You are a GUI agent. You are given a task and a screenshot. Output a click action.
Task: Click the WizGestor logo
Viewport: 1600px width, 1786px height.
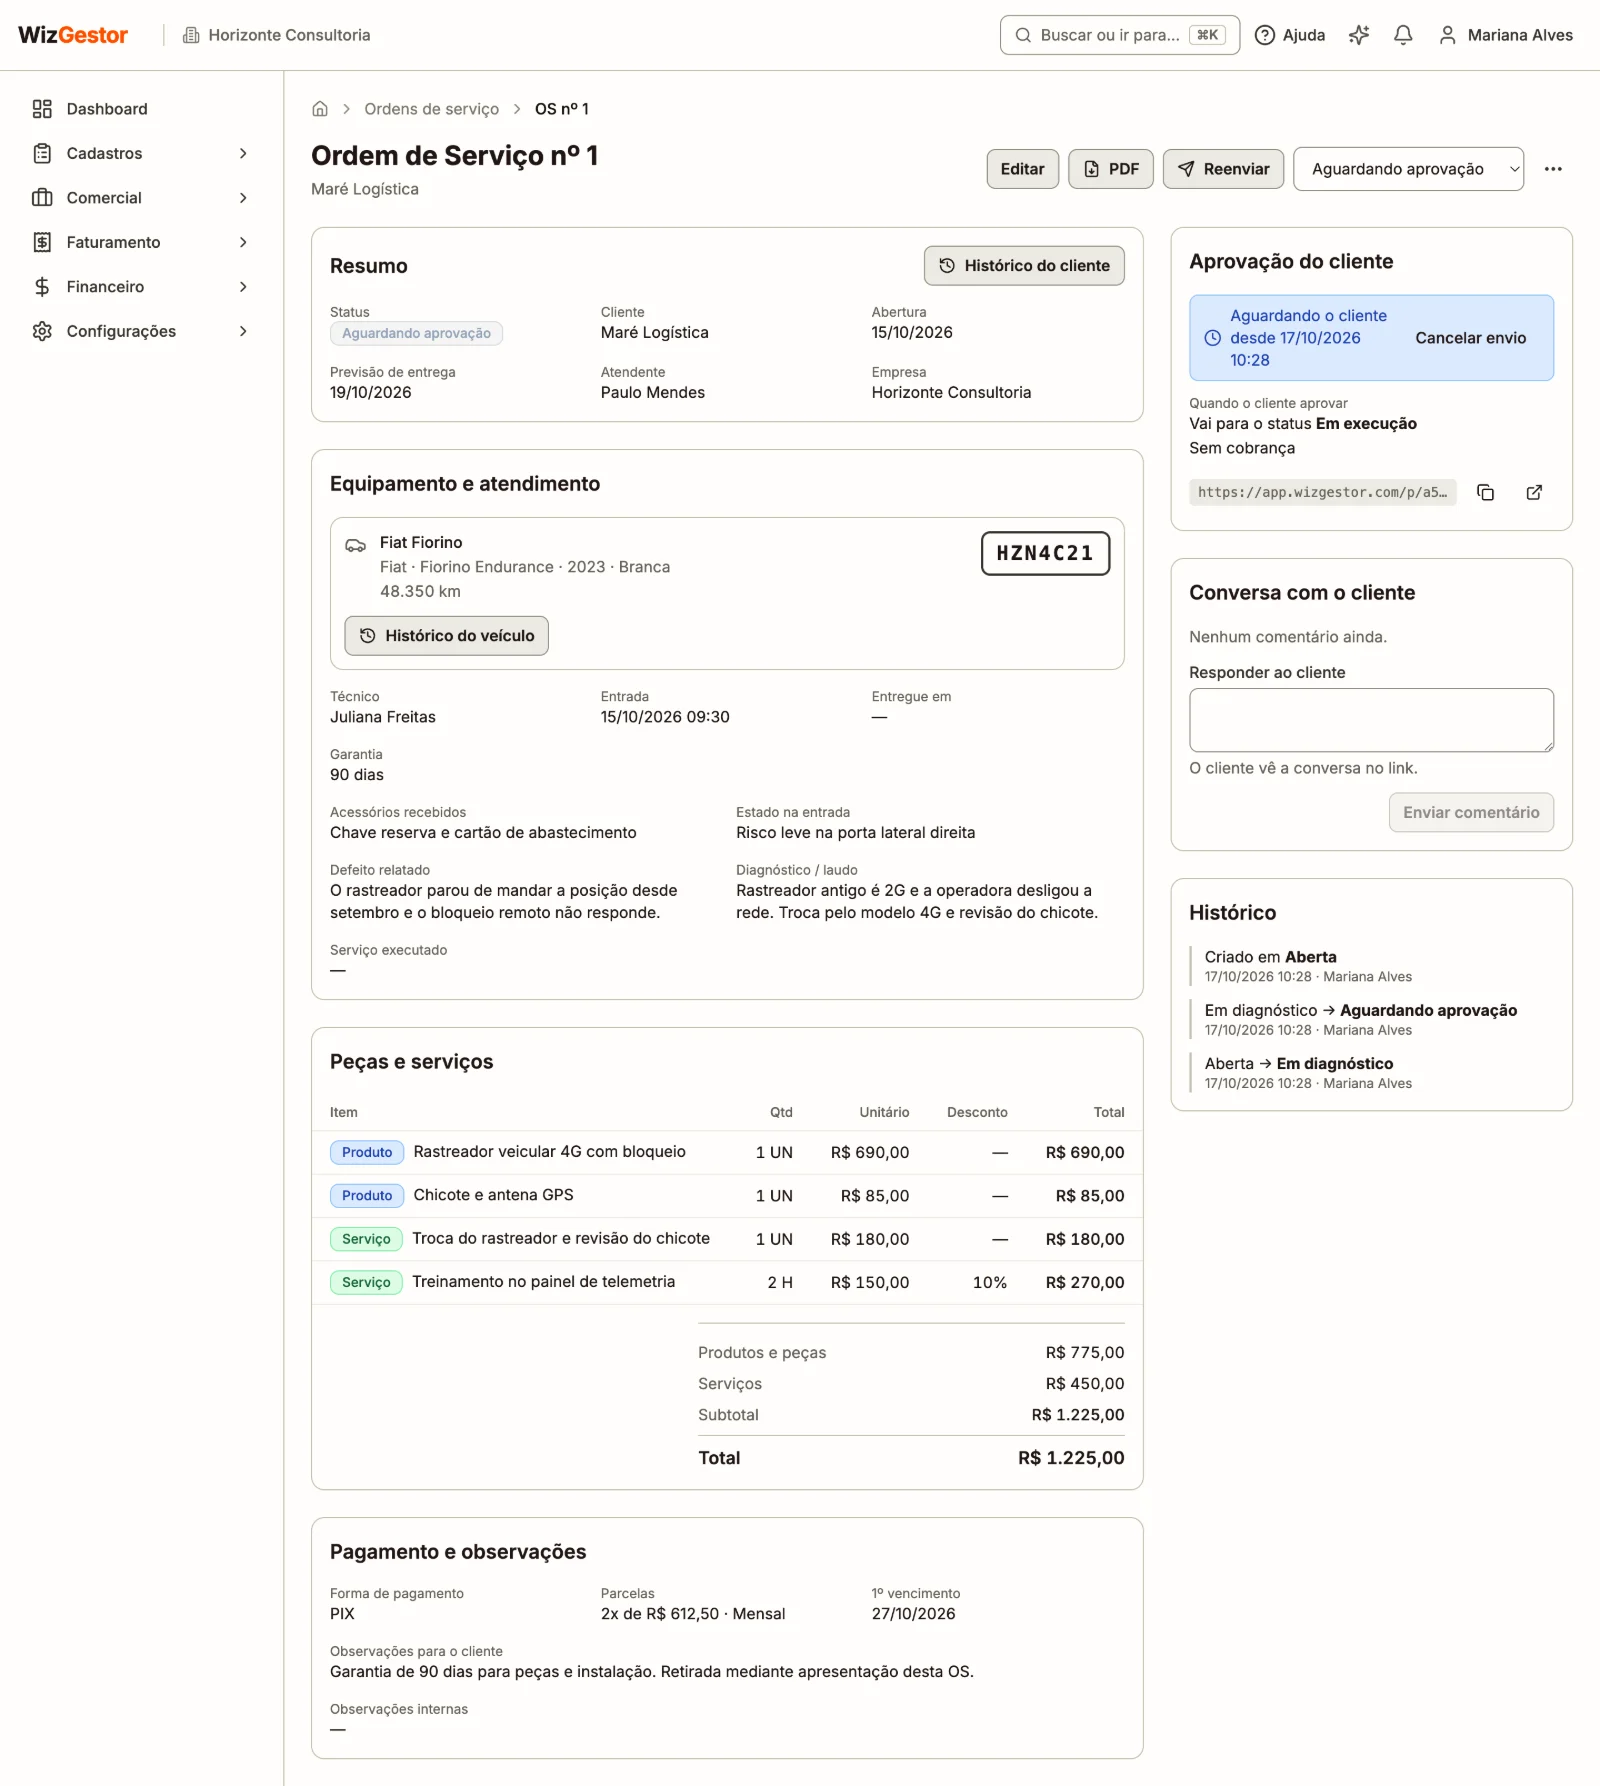[73, 35]
